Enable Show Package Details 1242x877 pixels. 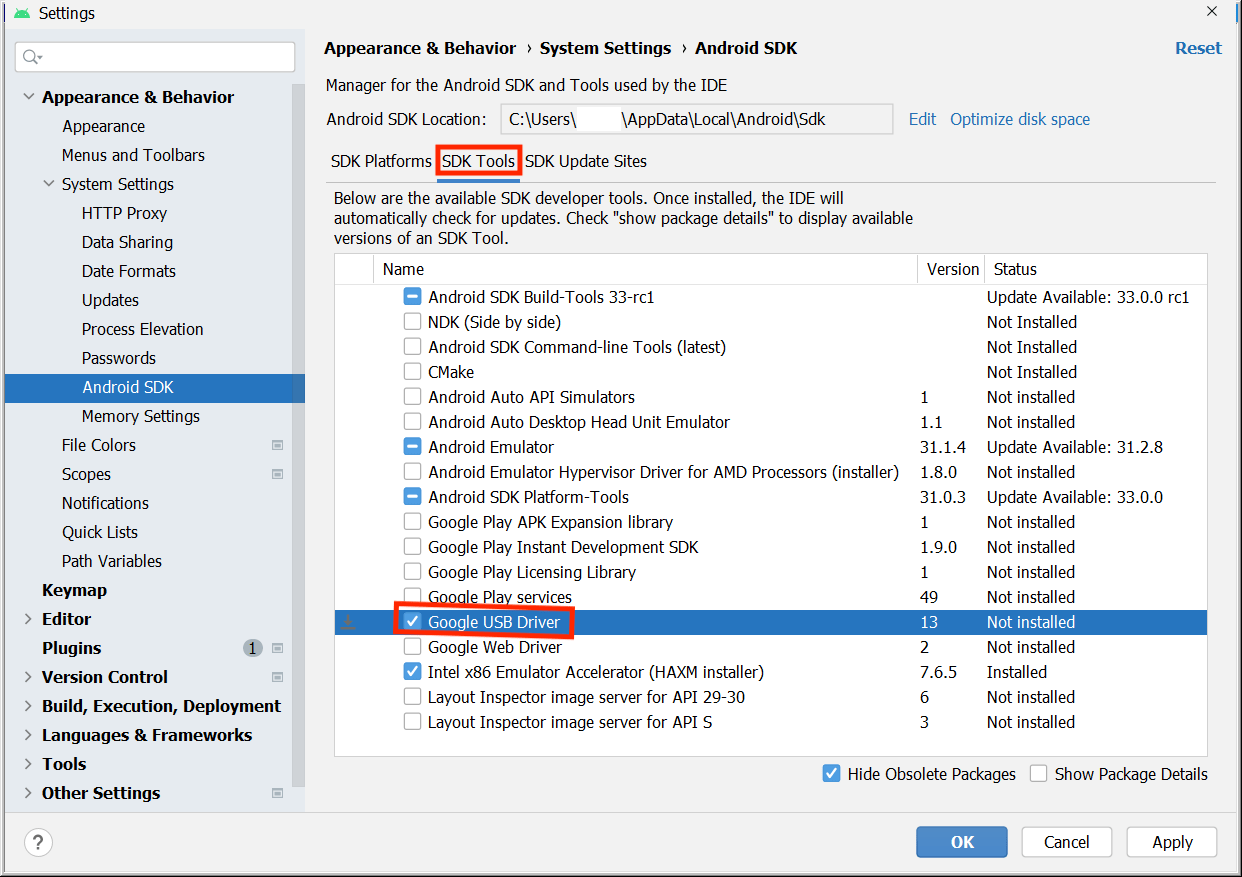(x=1039, y=774)
